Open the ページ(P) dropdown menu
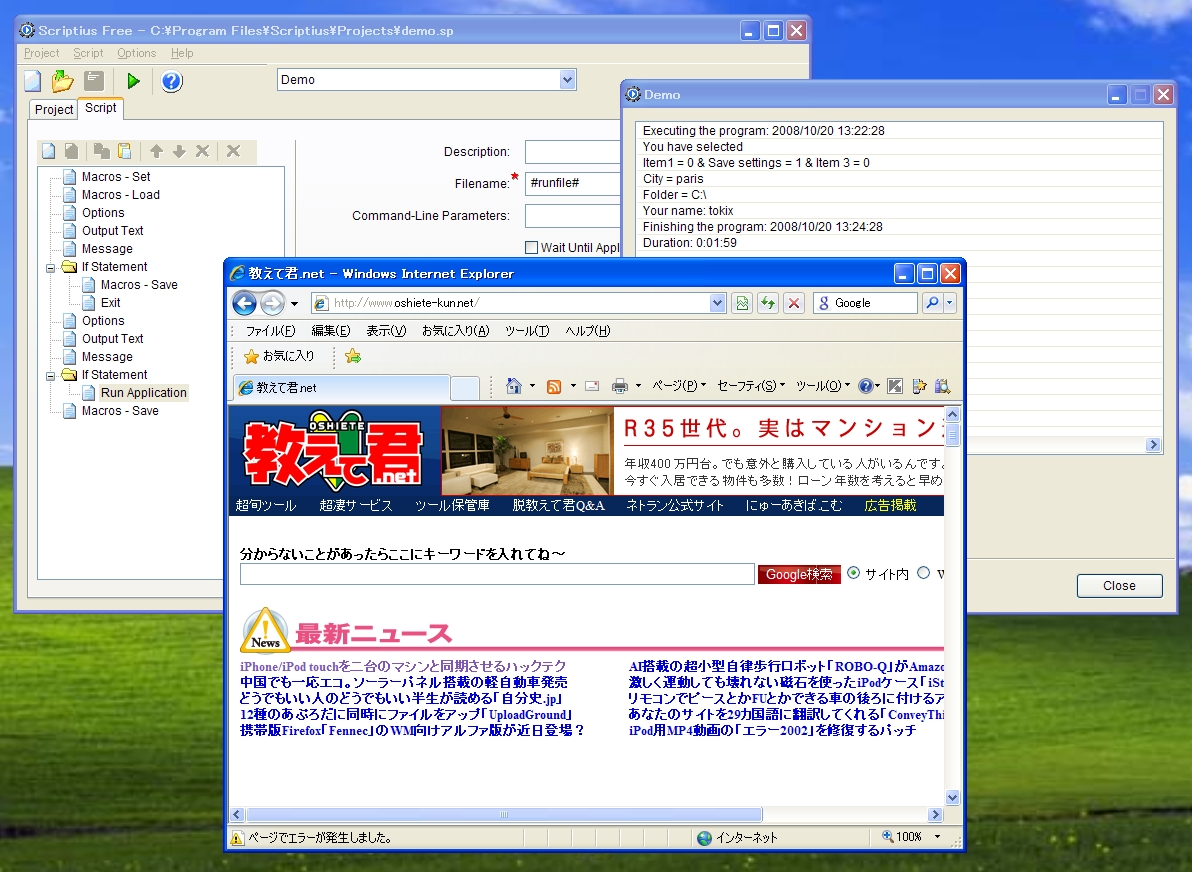 679,386
